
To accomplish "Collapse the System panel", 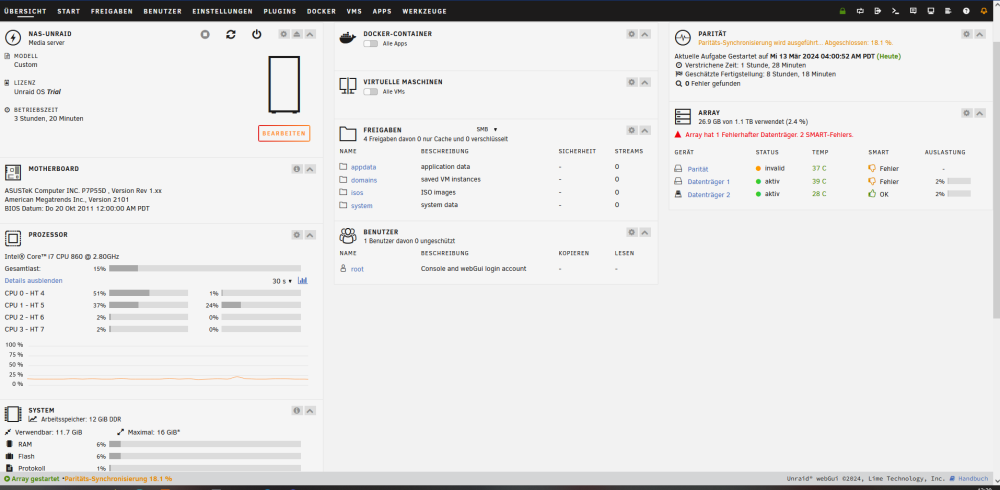I will point(310,410).
